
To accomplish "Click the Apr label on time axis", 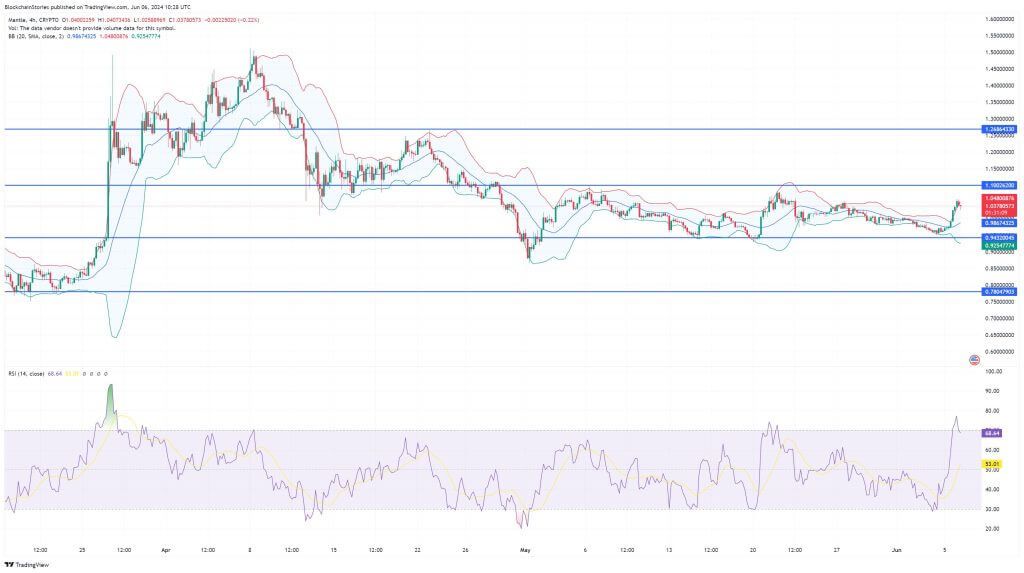I will pos(164,550).
